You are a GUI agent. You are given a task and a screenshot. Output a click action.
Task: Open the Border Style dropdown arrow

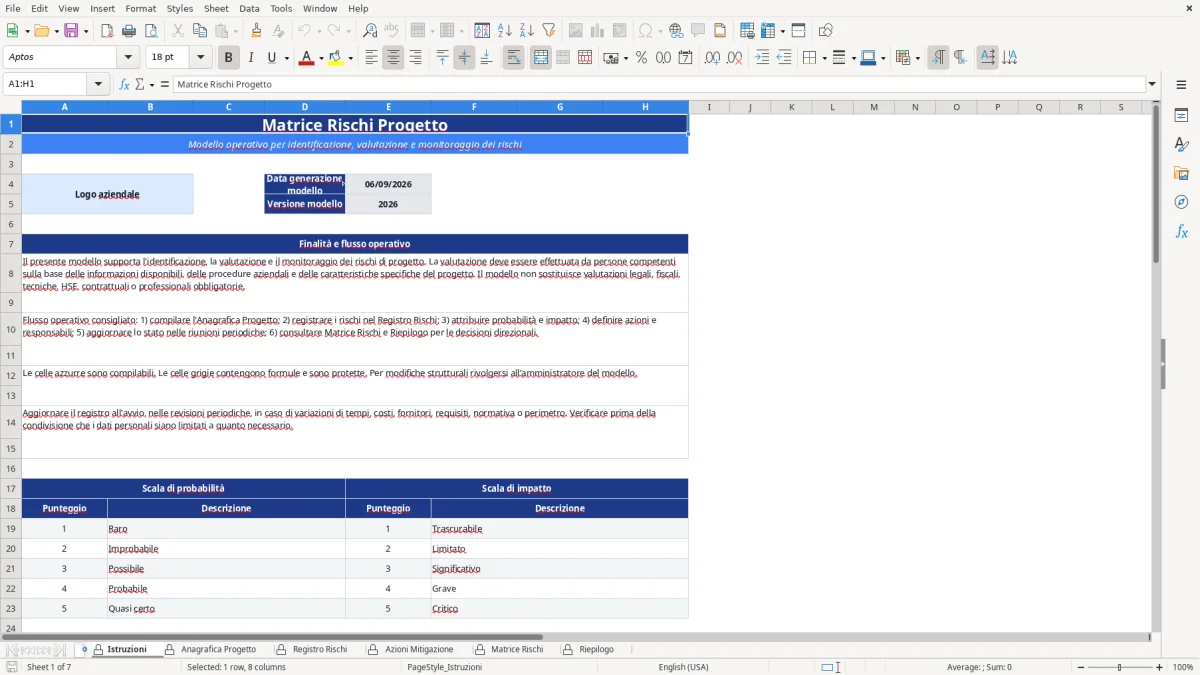(x=852, y=58)
